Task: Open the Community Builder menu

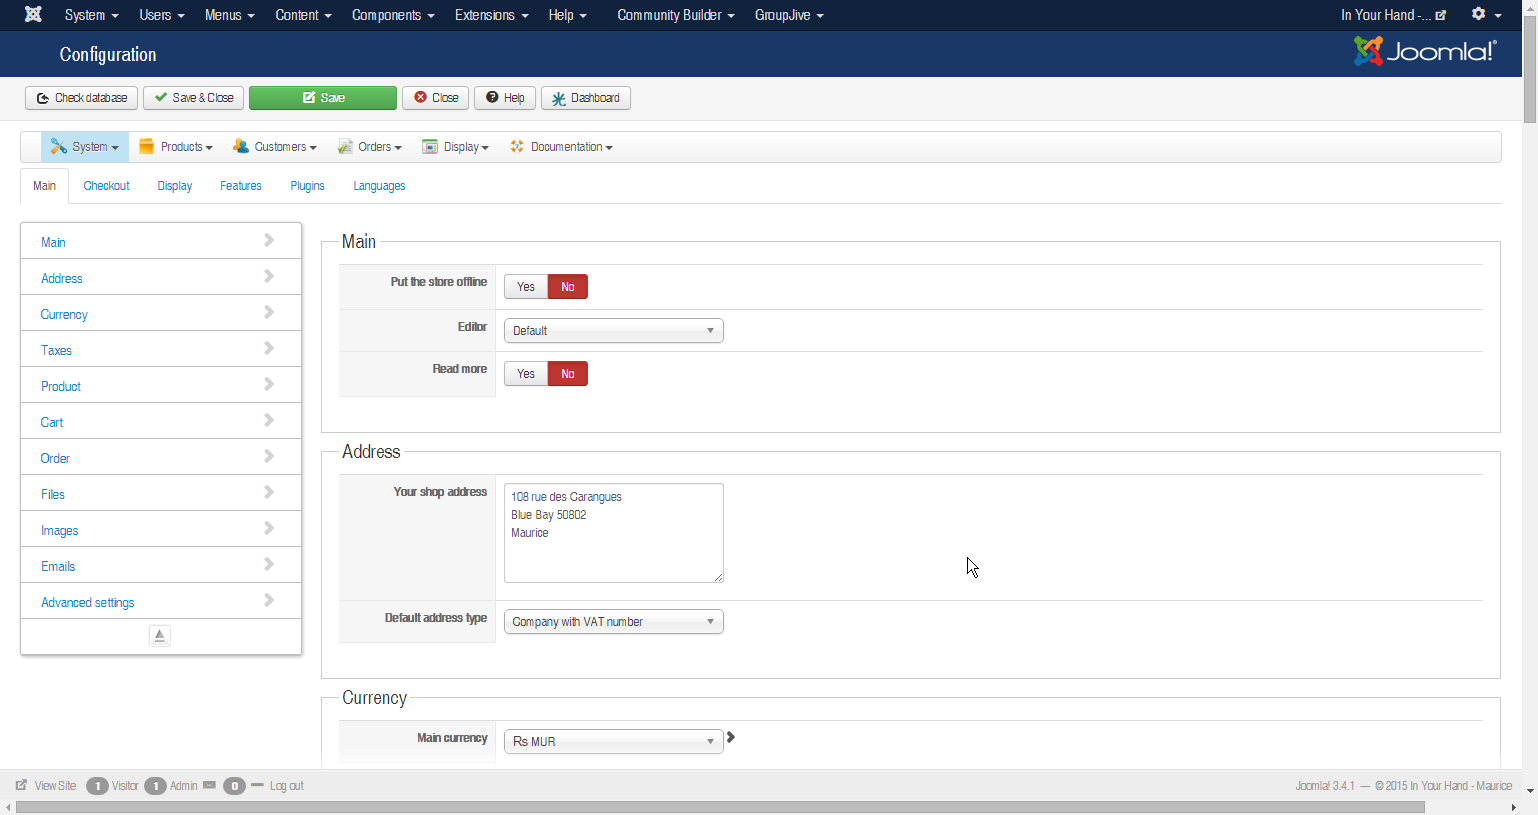Action: coord(676,15)
